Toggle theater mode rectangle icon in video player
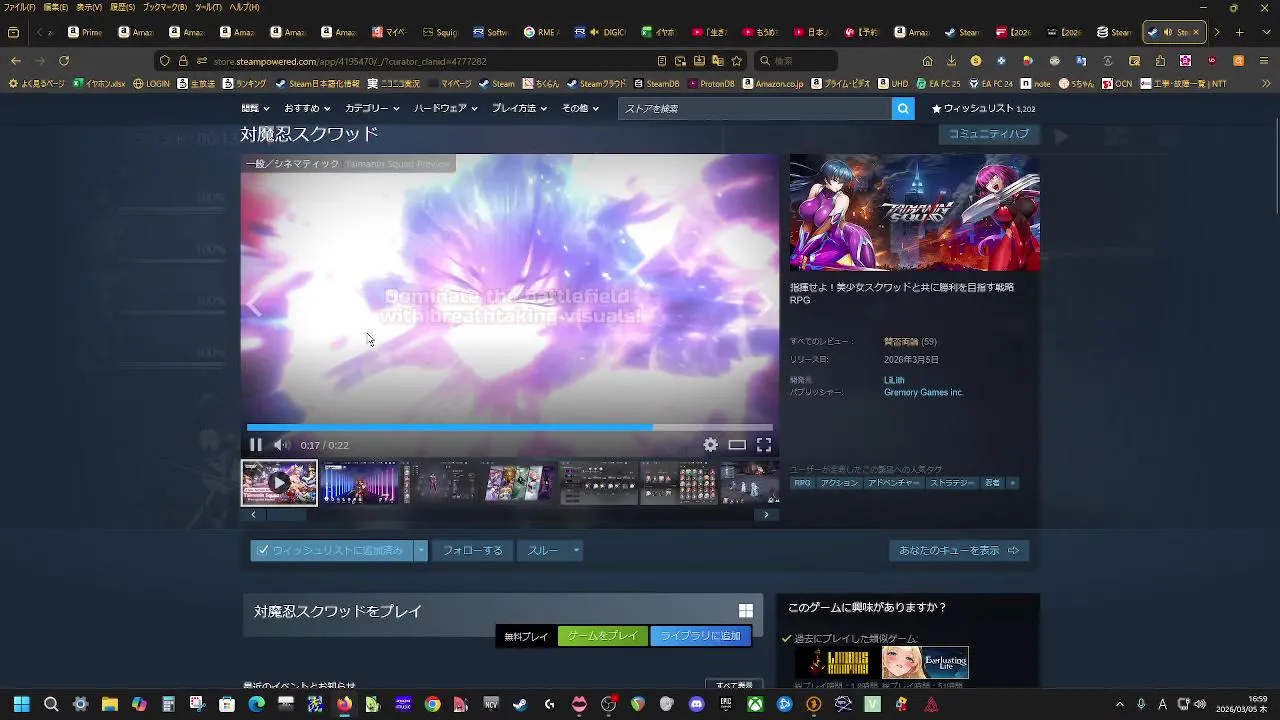The height and width of the screenshot is (720, 1280). click(737, 445)
